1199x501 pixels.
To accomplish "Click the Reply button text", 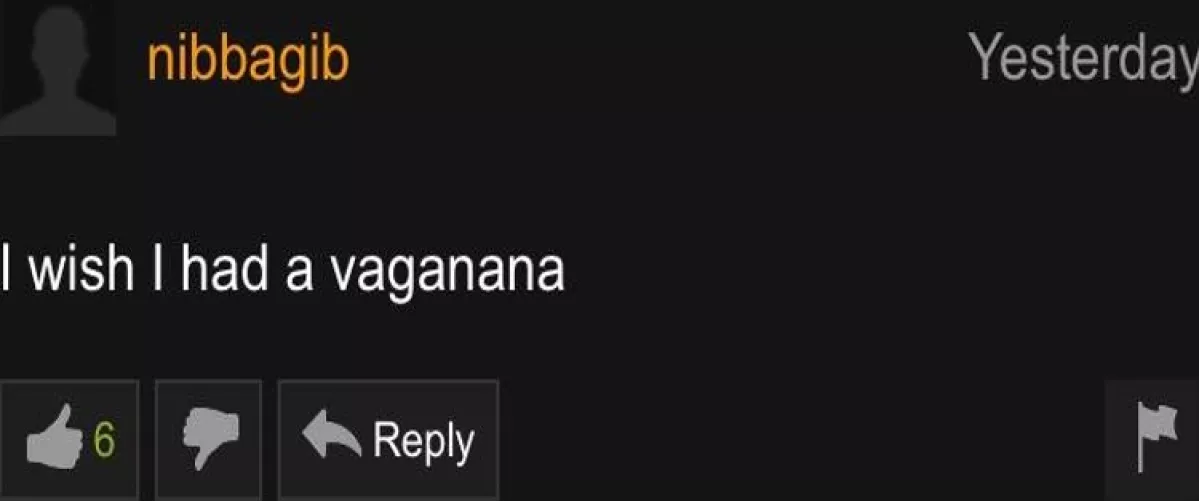I will point(424,441).
